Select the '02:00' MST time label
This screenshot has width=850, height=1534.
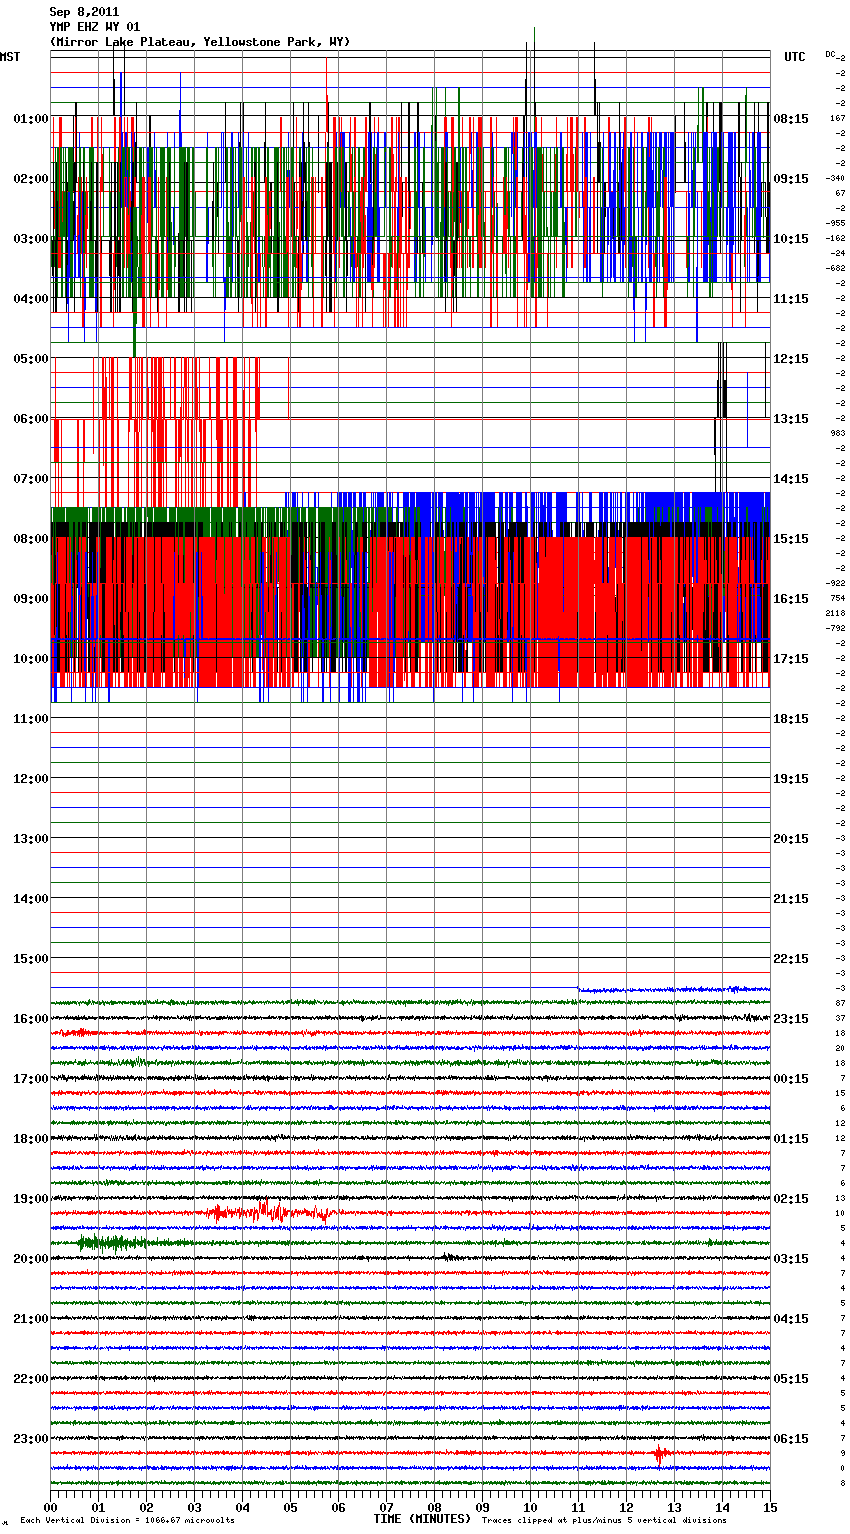pyautogui.click(x=31, y=178)
